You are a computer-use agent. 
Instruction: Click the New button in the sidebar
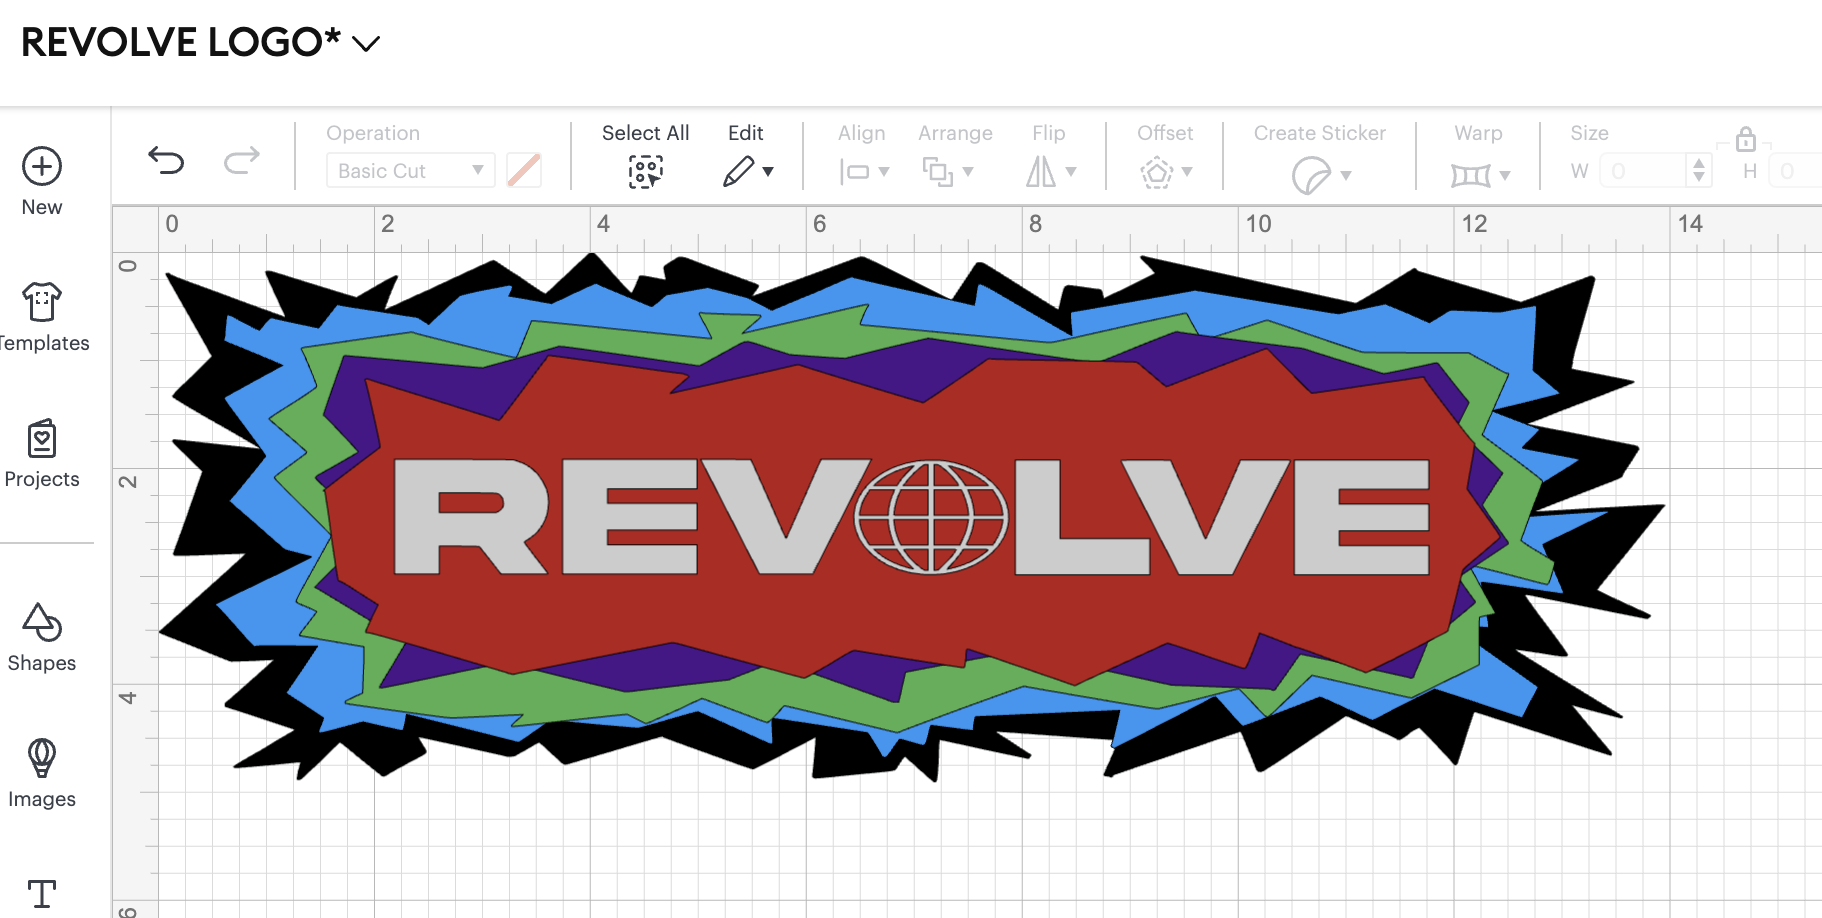point(42,168)
